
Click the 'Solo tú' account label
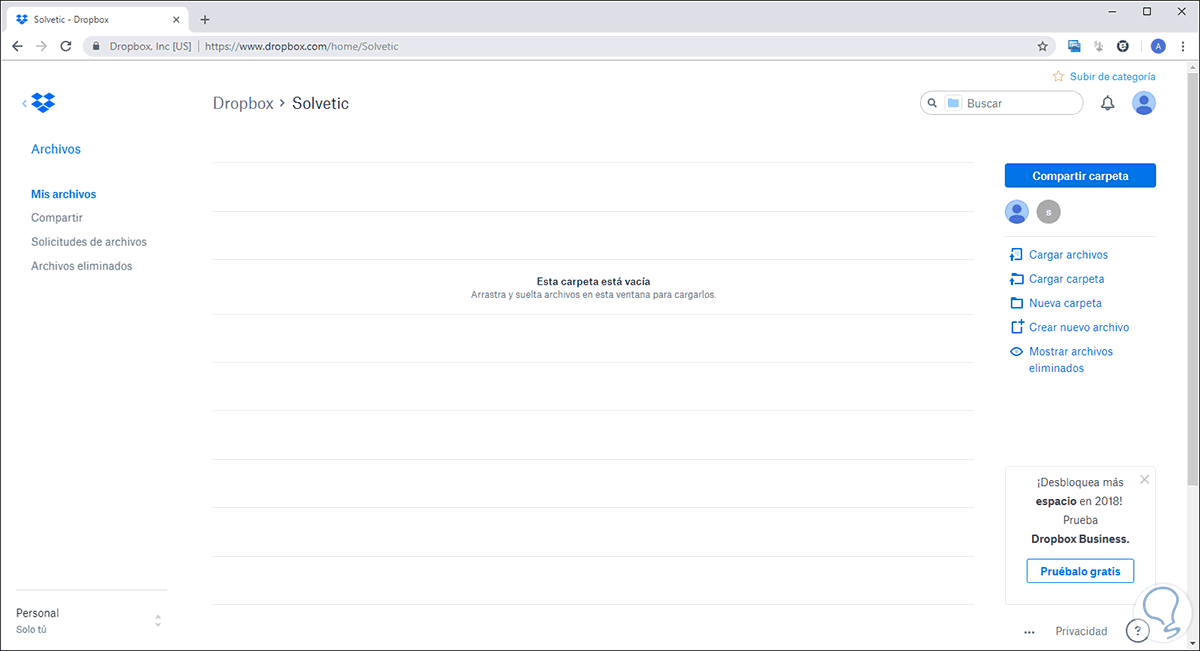click(x=31, y=630)
